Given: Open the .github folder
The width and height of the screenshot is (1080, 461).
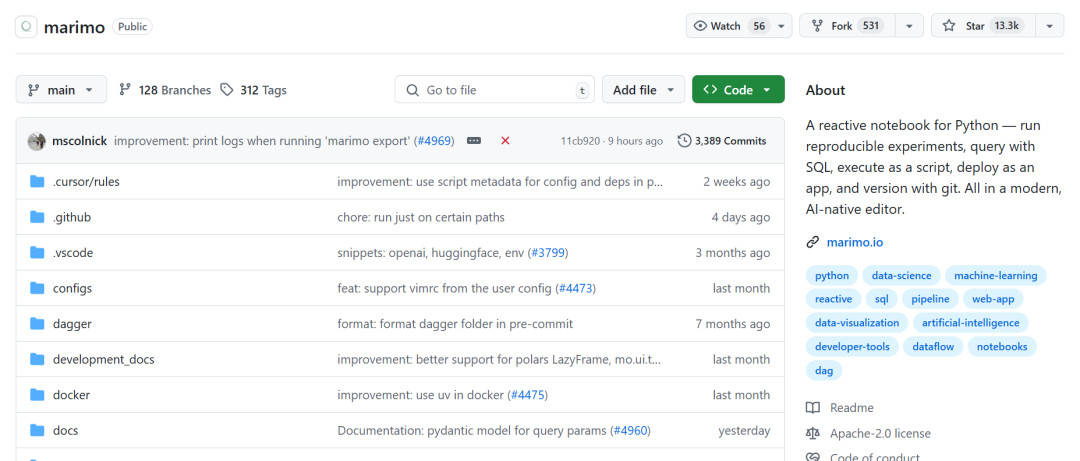Looking at the screenshot, I should (x=72, y=217).
